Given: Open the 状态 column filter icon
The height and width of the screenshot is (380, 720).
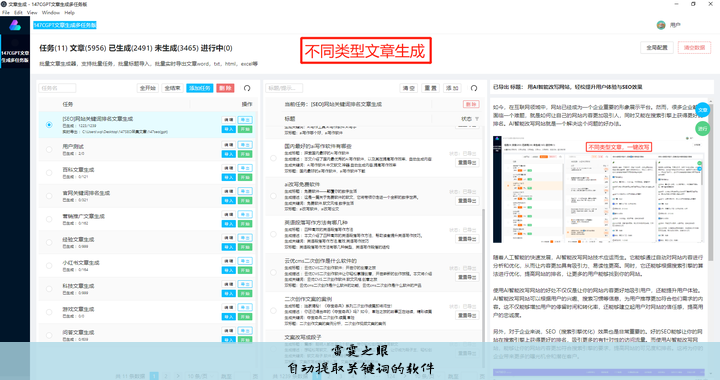Looking at the screenshot, I should pyautogui.click(x=477, y=119).
